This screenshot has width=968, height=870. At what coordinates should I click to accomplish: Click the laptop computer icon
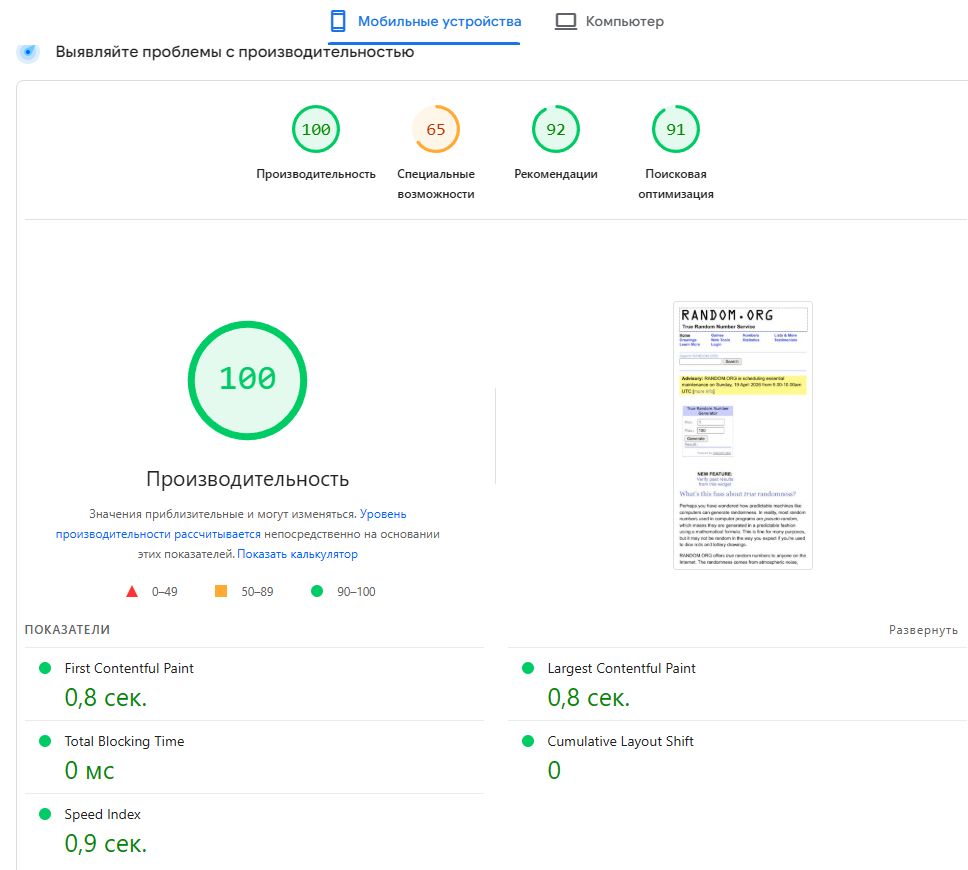[x=565, y=21]
